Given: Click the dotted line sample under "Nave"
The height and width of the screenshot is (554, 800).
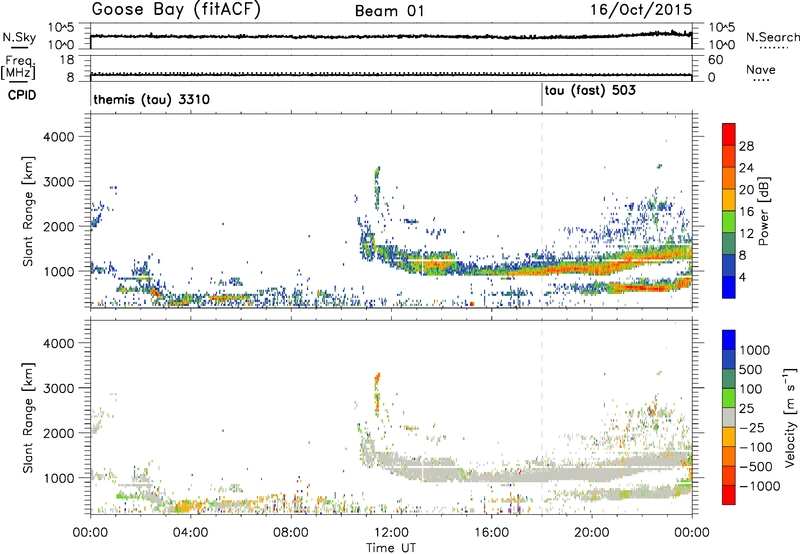Looking at the screenshot, I should [761, 81].
